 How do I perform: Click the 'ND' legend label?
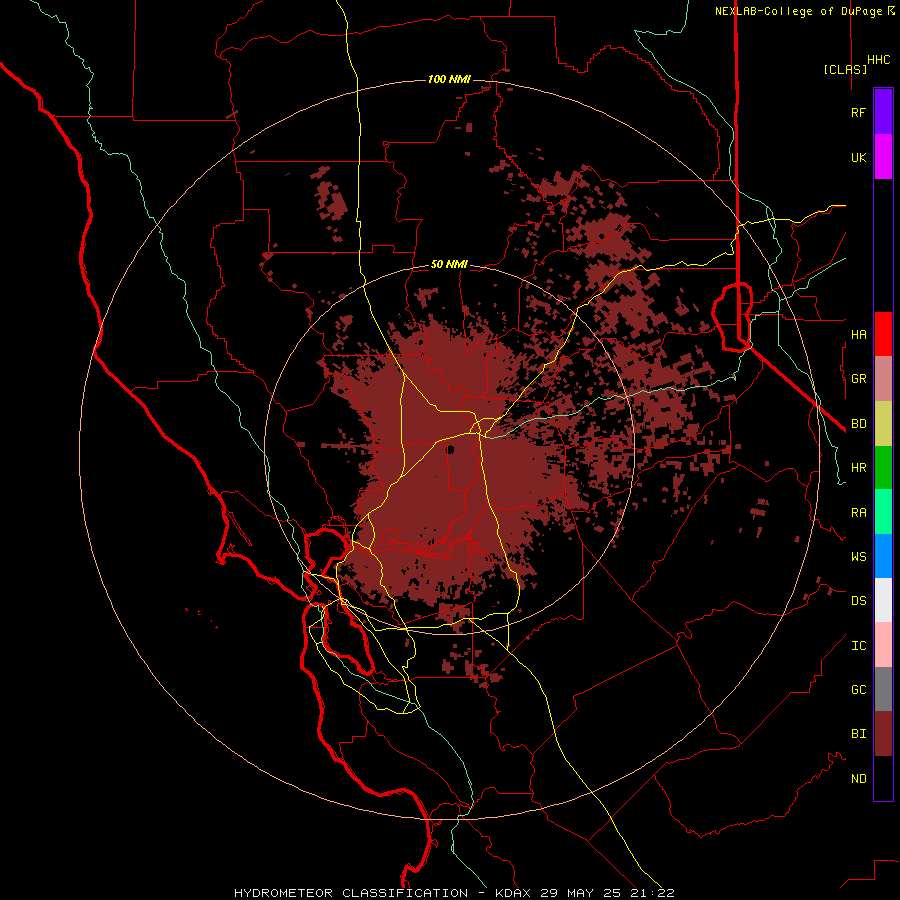[x=858, y=779]
